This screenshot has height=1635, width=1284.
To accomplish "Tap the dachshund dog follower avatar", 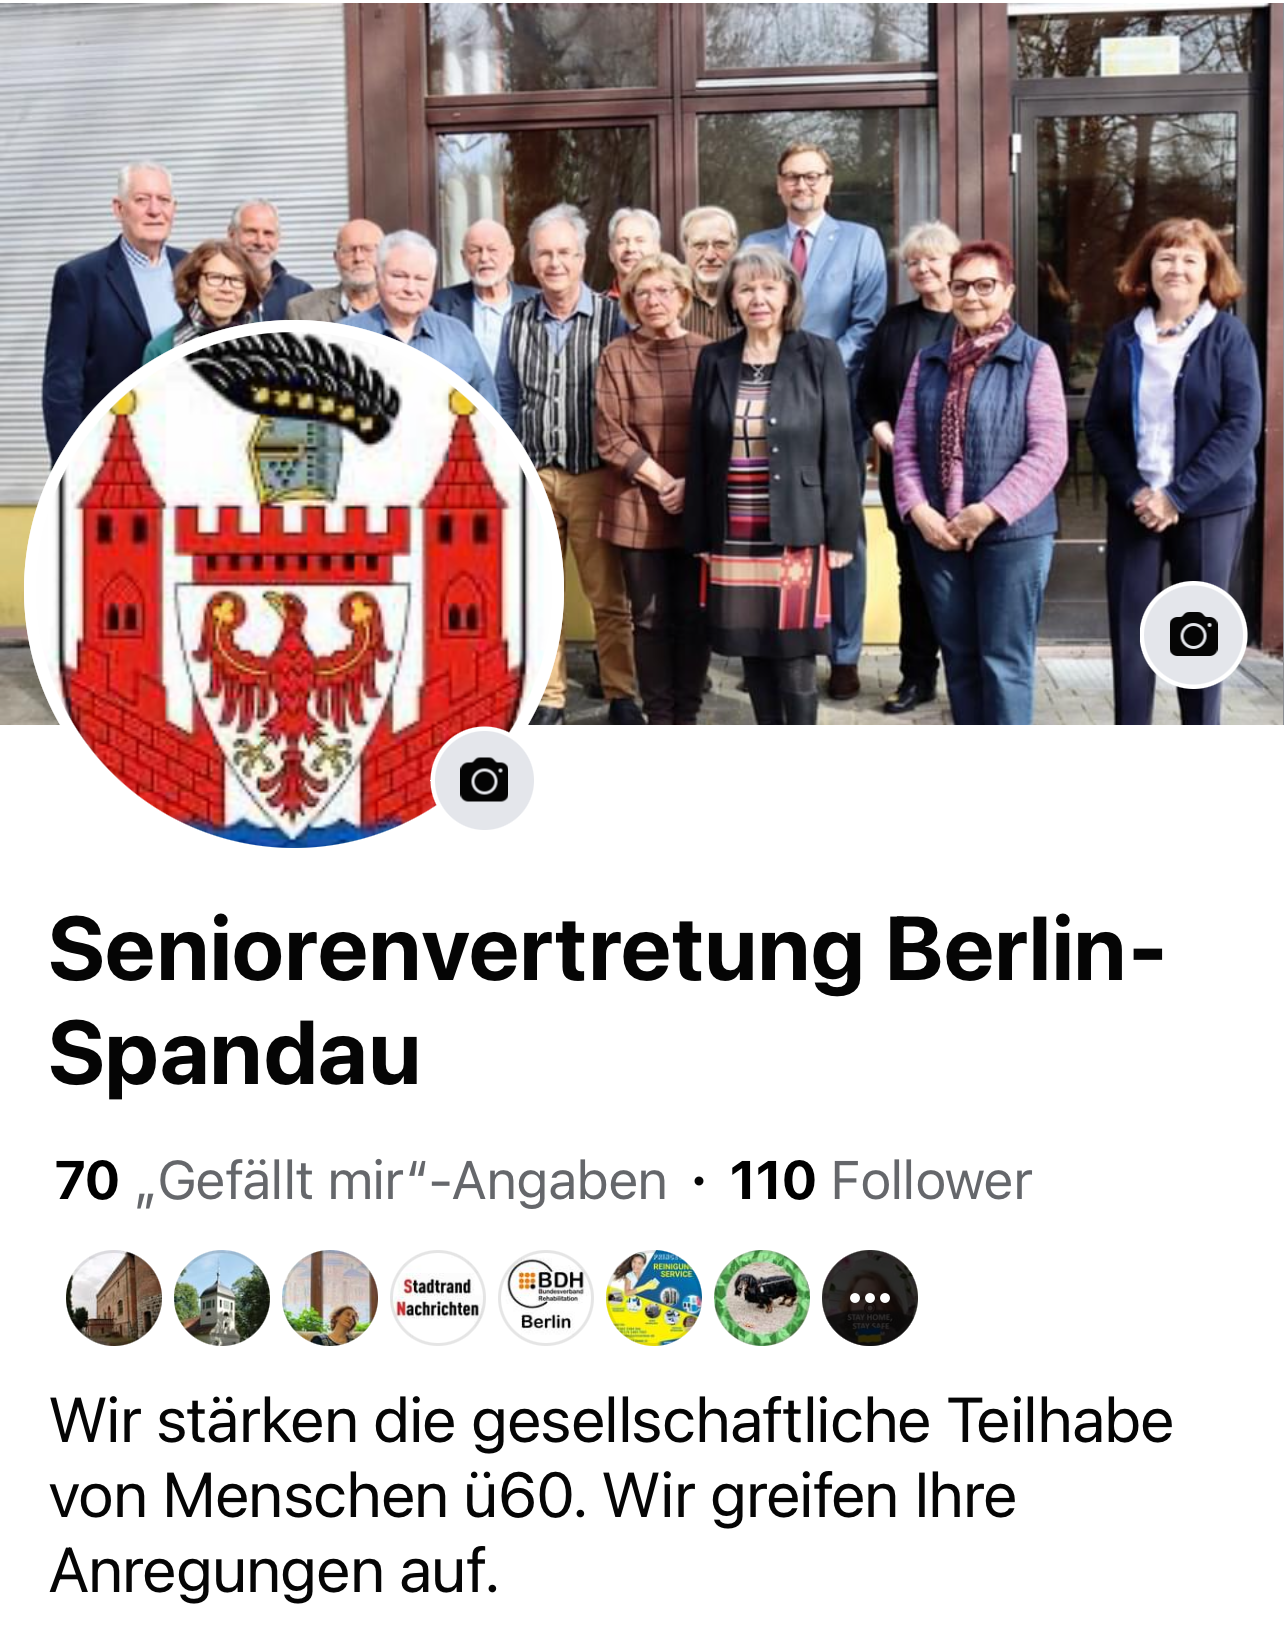I will (x=762, y=1298).
